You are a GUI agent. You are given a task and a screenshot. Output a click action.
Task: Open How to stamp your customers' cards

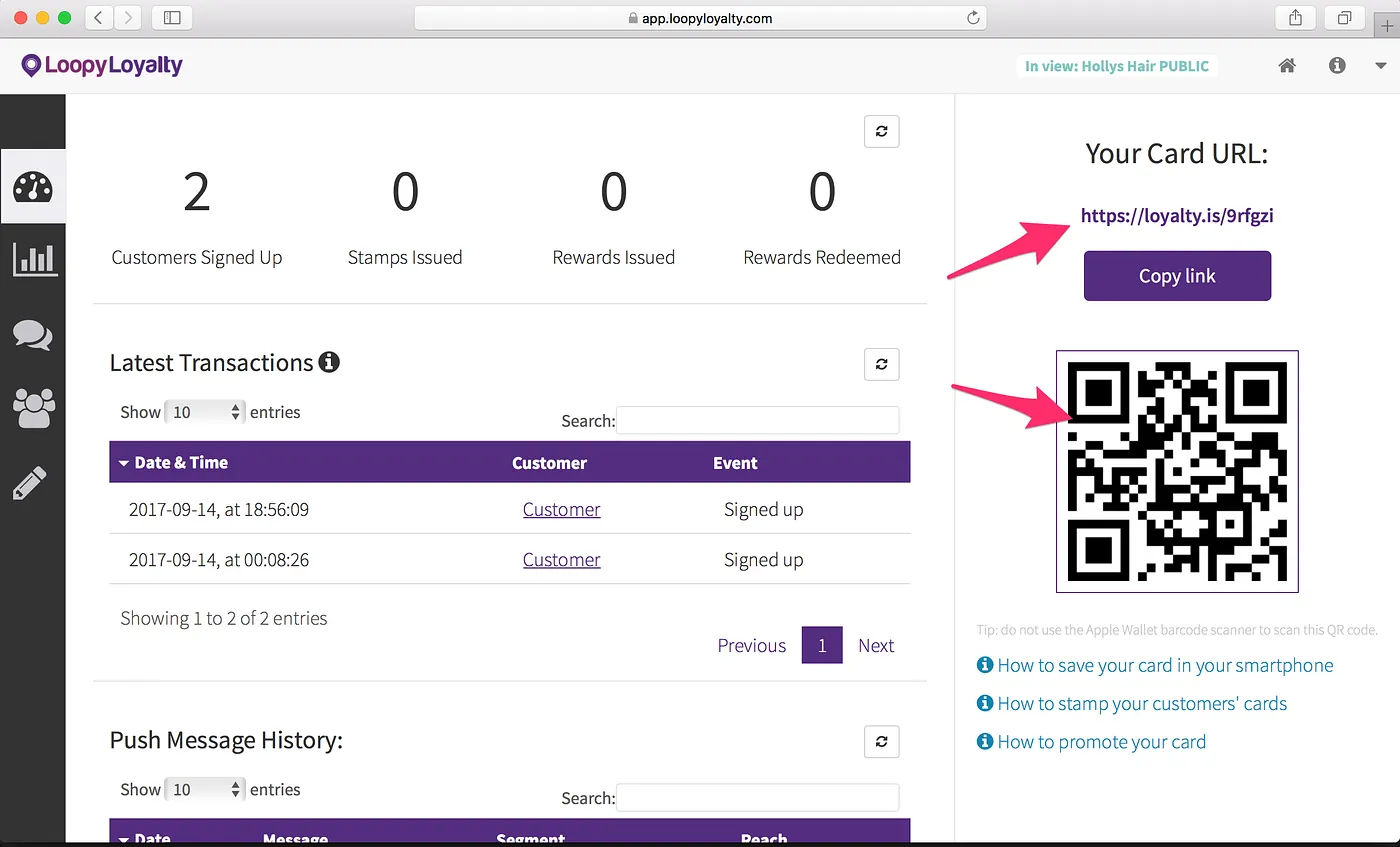1142,703
